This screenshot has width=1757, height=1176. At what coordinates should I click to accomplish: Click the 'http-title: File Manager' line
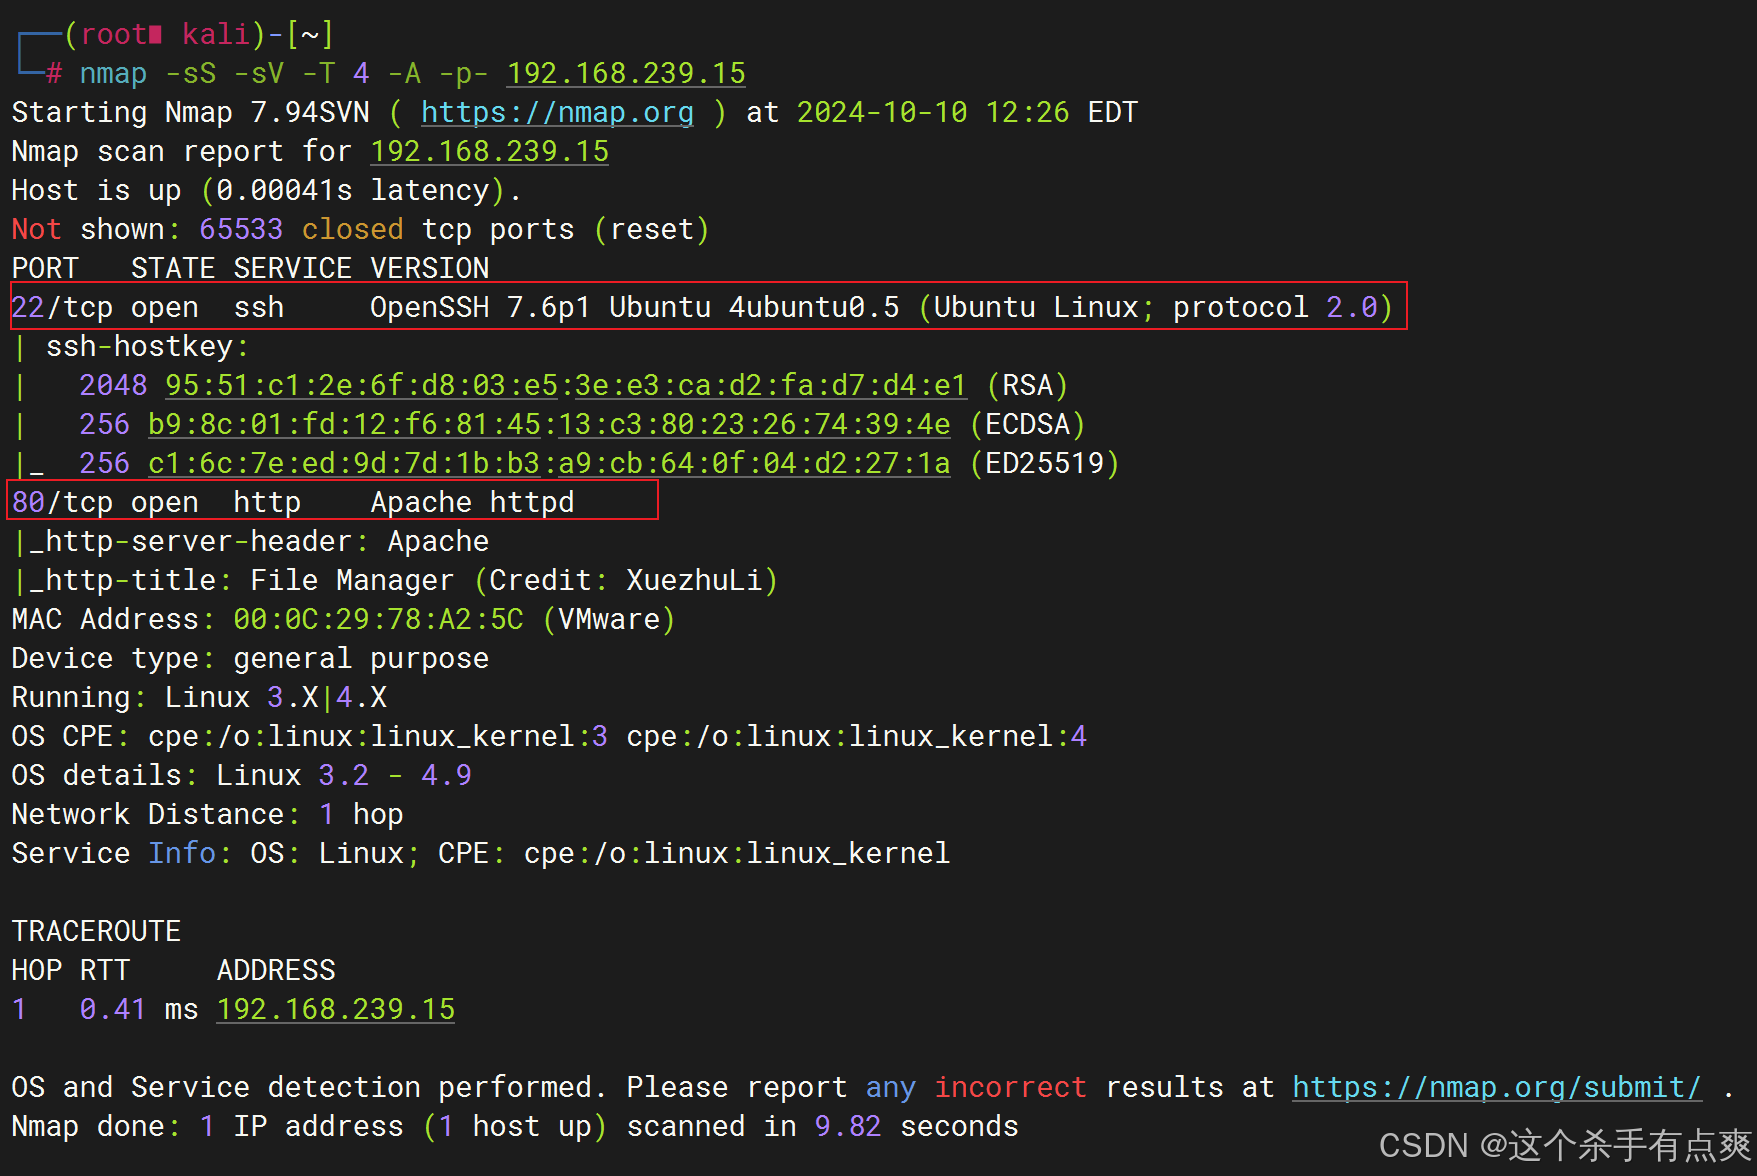(396, 581)
